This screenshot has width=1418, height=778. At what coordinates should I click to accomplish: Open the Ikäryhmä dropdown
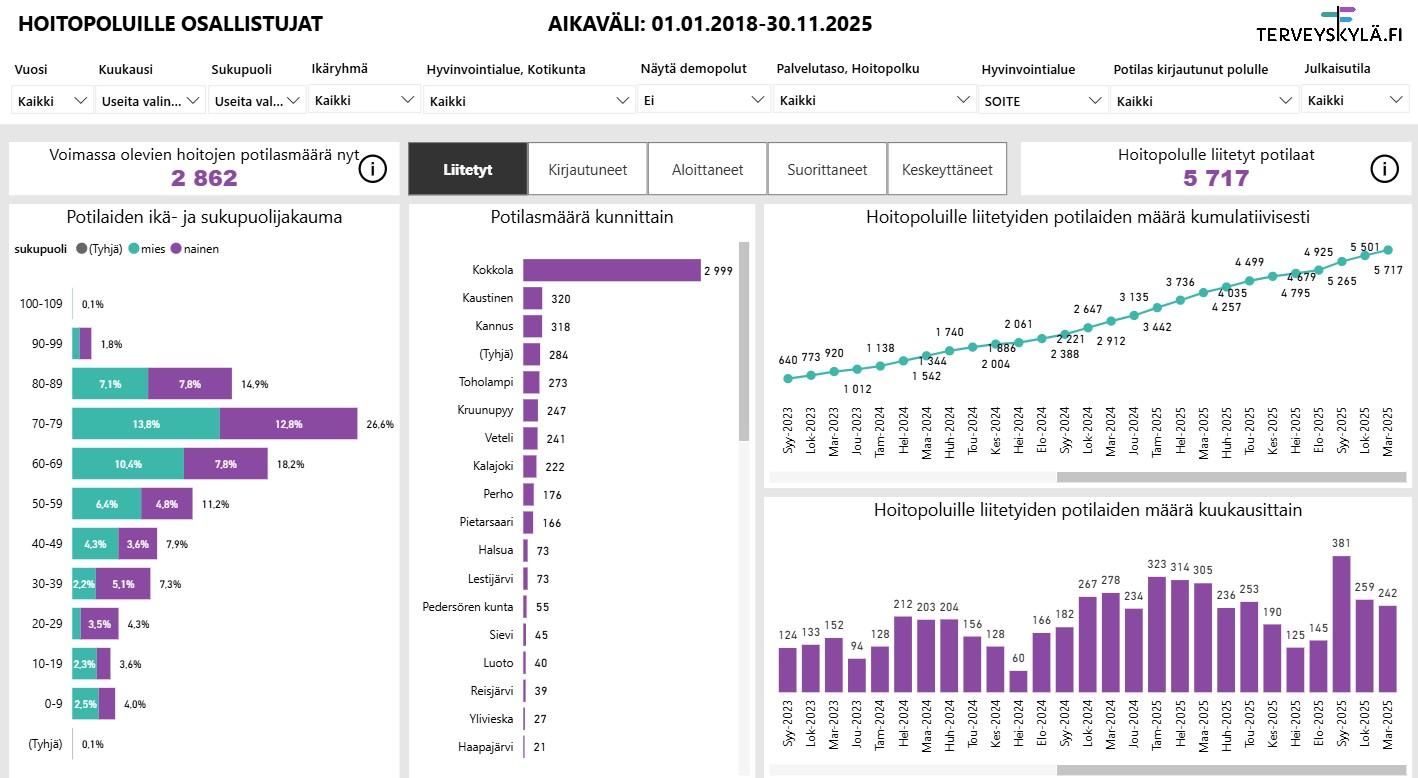(x=363, y=100)
